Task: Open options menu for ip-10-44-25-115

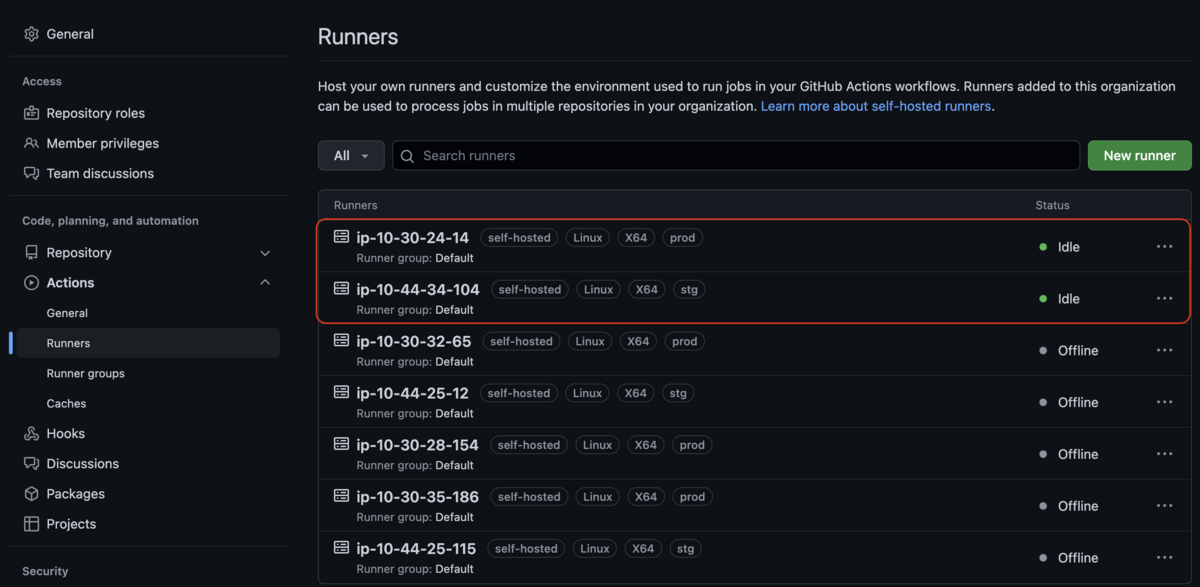Action: 1164,558
